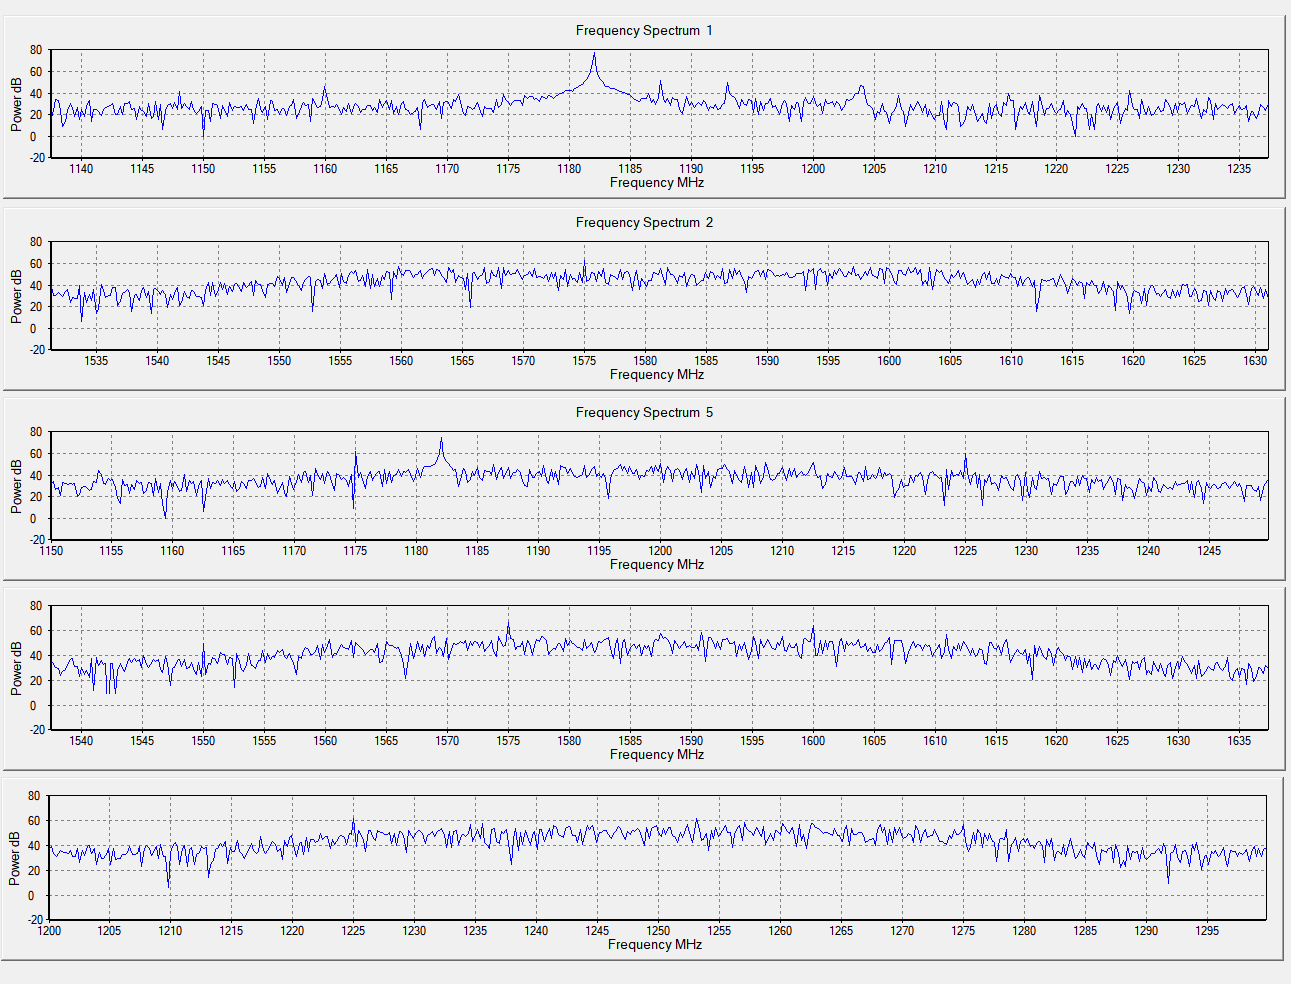The width and height of the screenshot is (1291, 984).
Task: Click the 1600 tick label in Frequency Spectrum 2
Action: point(889,360)
